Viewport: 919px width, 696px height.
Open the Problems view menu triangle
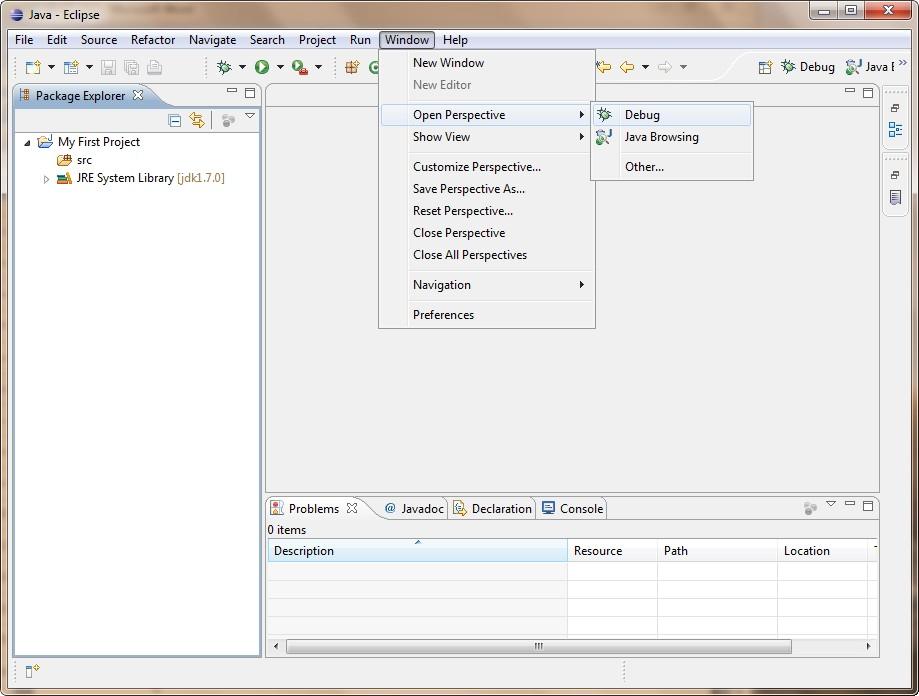pos(831,504)
